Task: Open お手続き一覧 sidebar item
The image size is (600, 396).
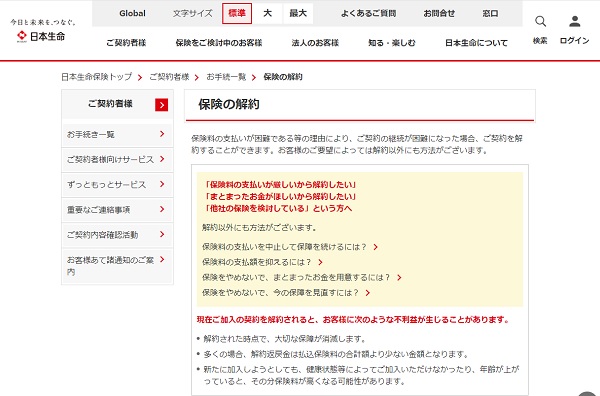Action: click(117, 134)
